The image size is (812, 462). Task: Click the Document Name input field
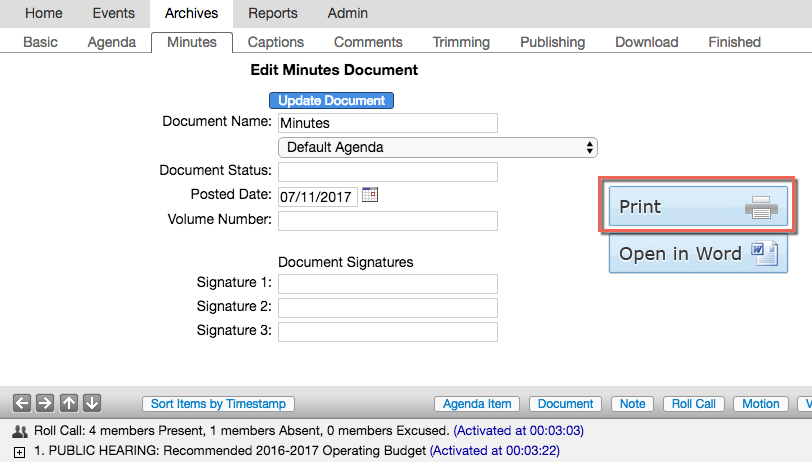point(387,123)
